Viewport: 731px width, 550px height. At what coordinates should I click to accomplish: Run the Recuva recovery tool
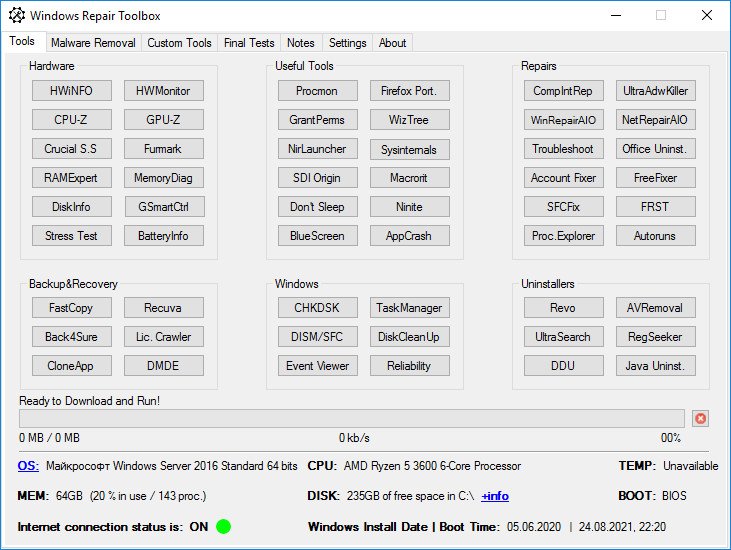point(163,308)
